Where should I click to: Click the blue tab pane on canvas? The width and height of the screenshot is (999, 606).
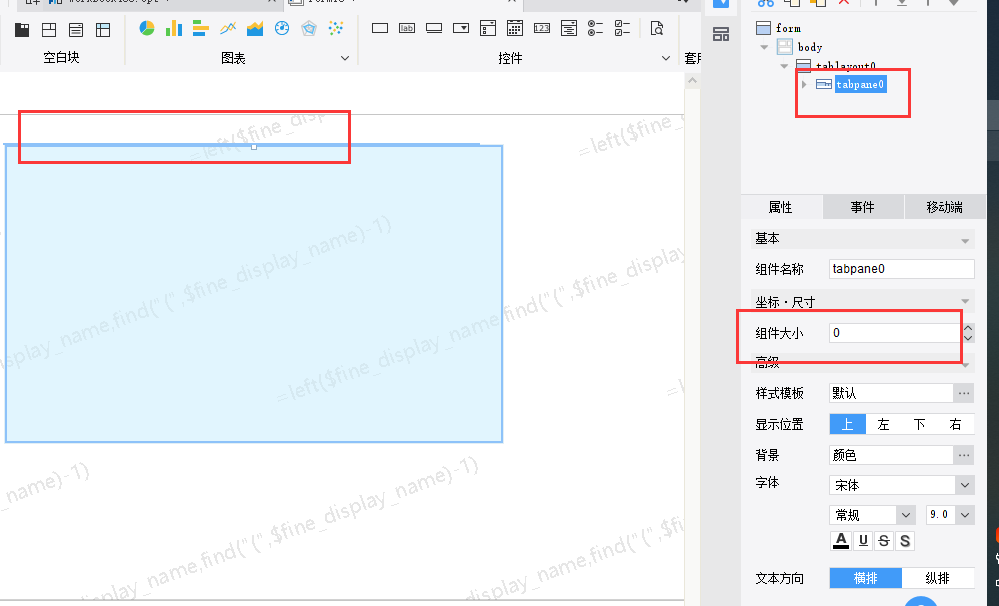point(254,293)
